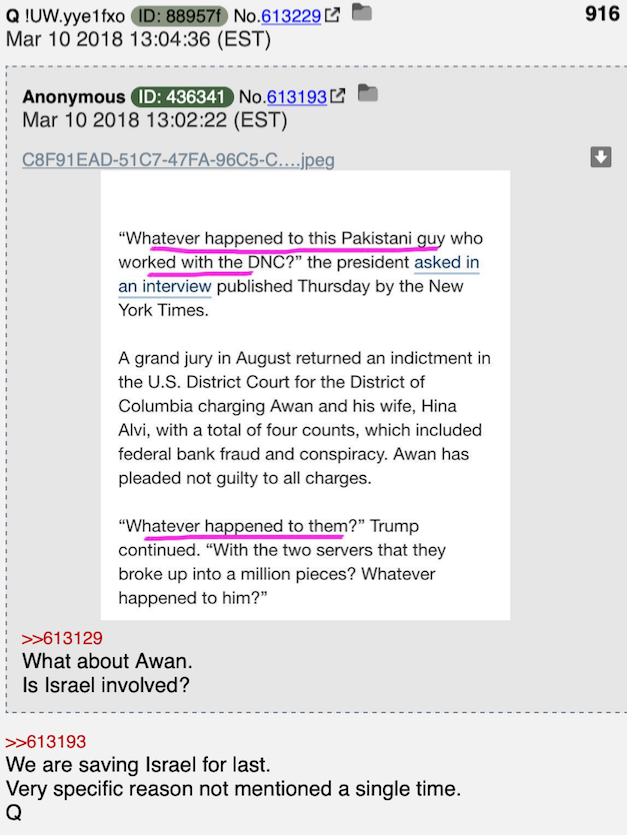
Task: Open post number link 613193
Action: coord(297,97)
